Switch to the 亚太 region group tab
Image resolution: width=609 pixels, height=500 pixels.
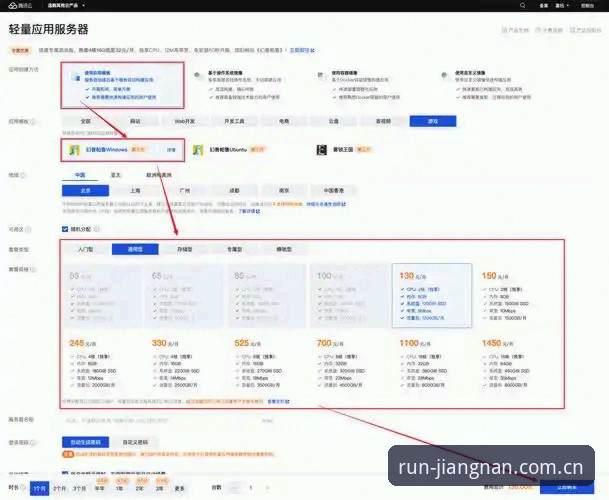[115, 175]
